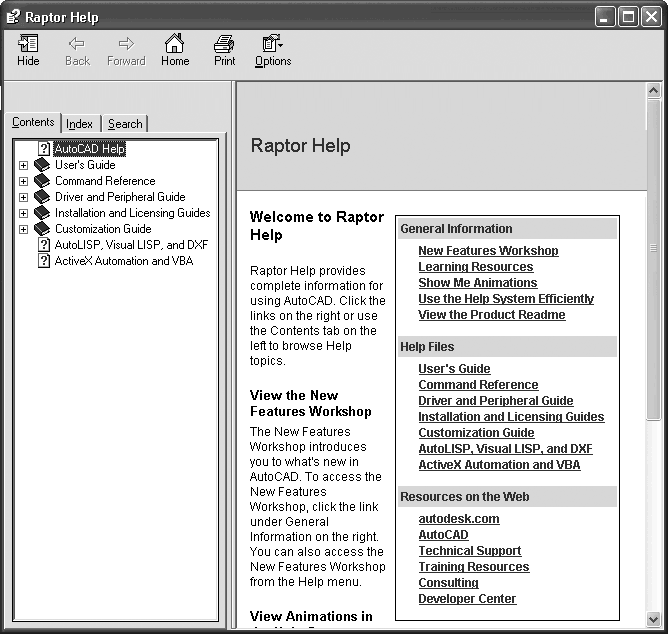The image size is (668, 634).
Task: Click the Hide toolbar icon
Action: pyautogui.click(x=28, y=45)
